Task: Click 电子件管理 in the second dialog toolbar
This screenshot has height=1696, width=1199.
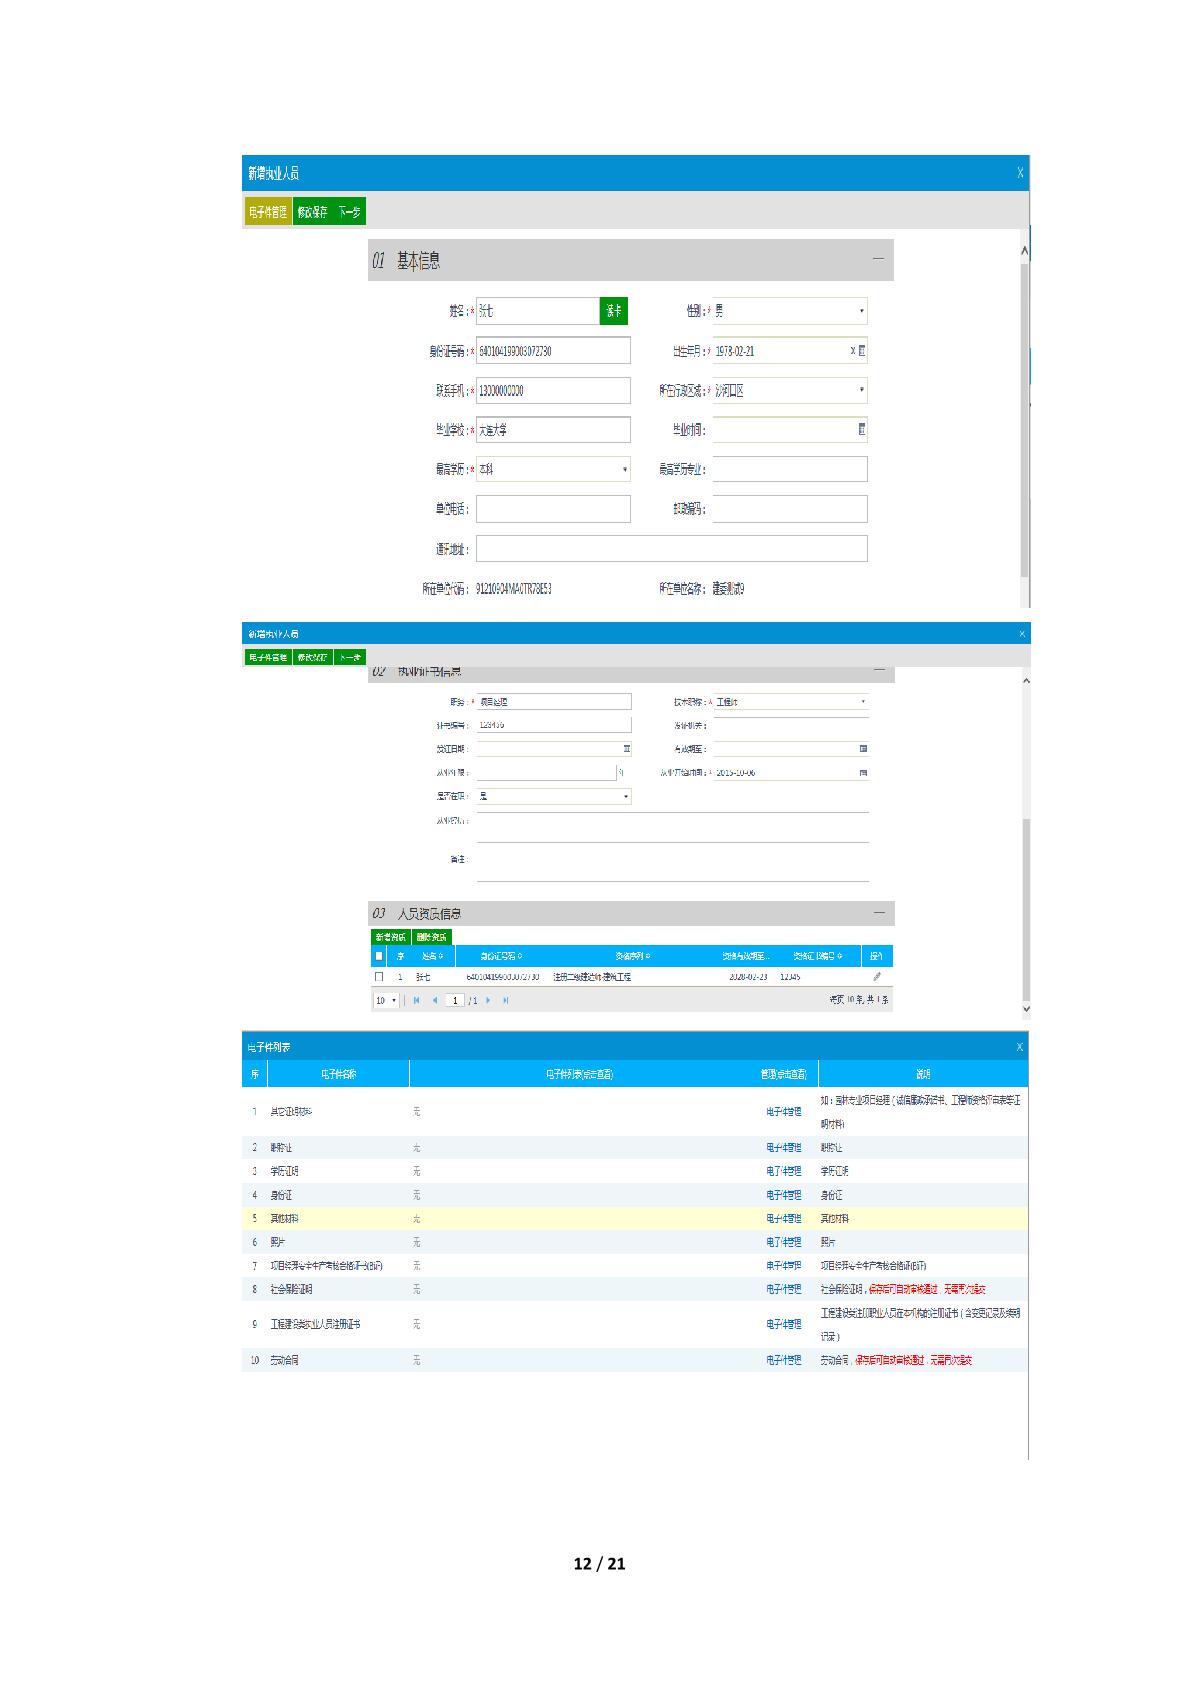Action: 268,657
